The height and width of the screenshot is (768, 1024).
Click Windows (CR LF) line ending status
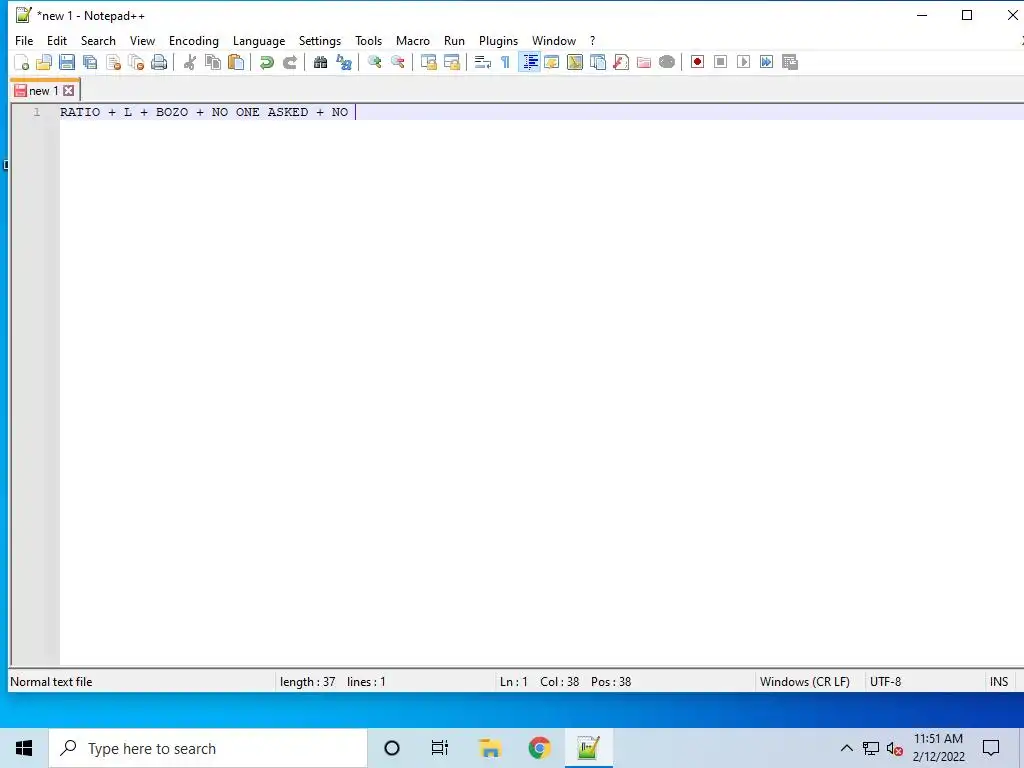[805, 682]
